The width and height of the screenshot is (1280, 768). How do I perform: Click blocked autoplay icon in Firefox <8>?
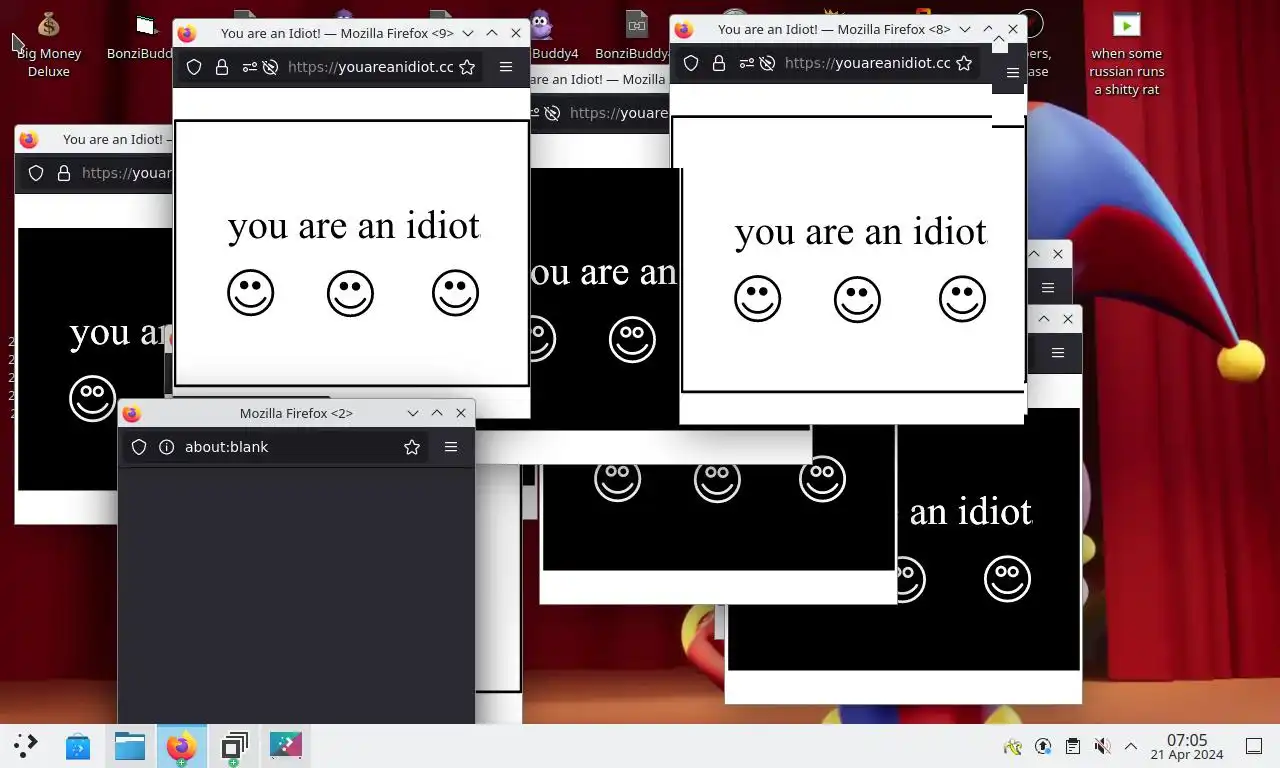767,63
